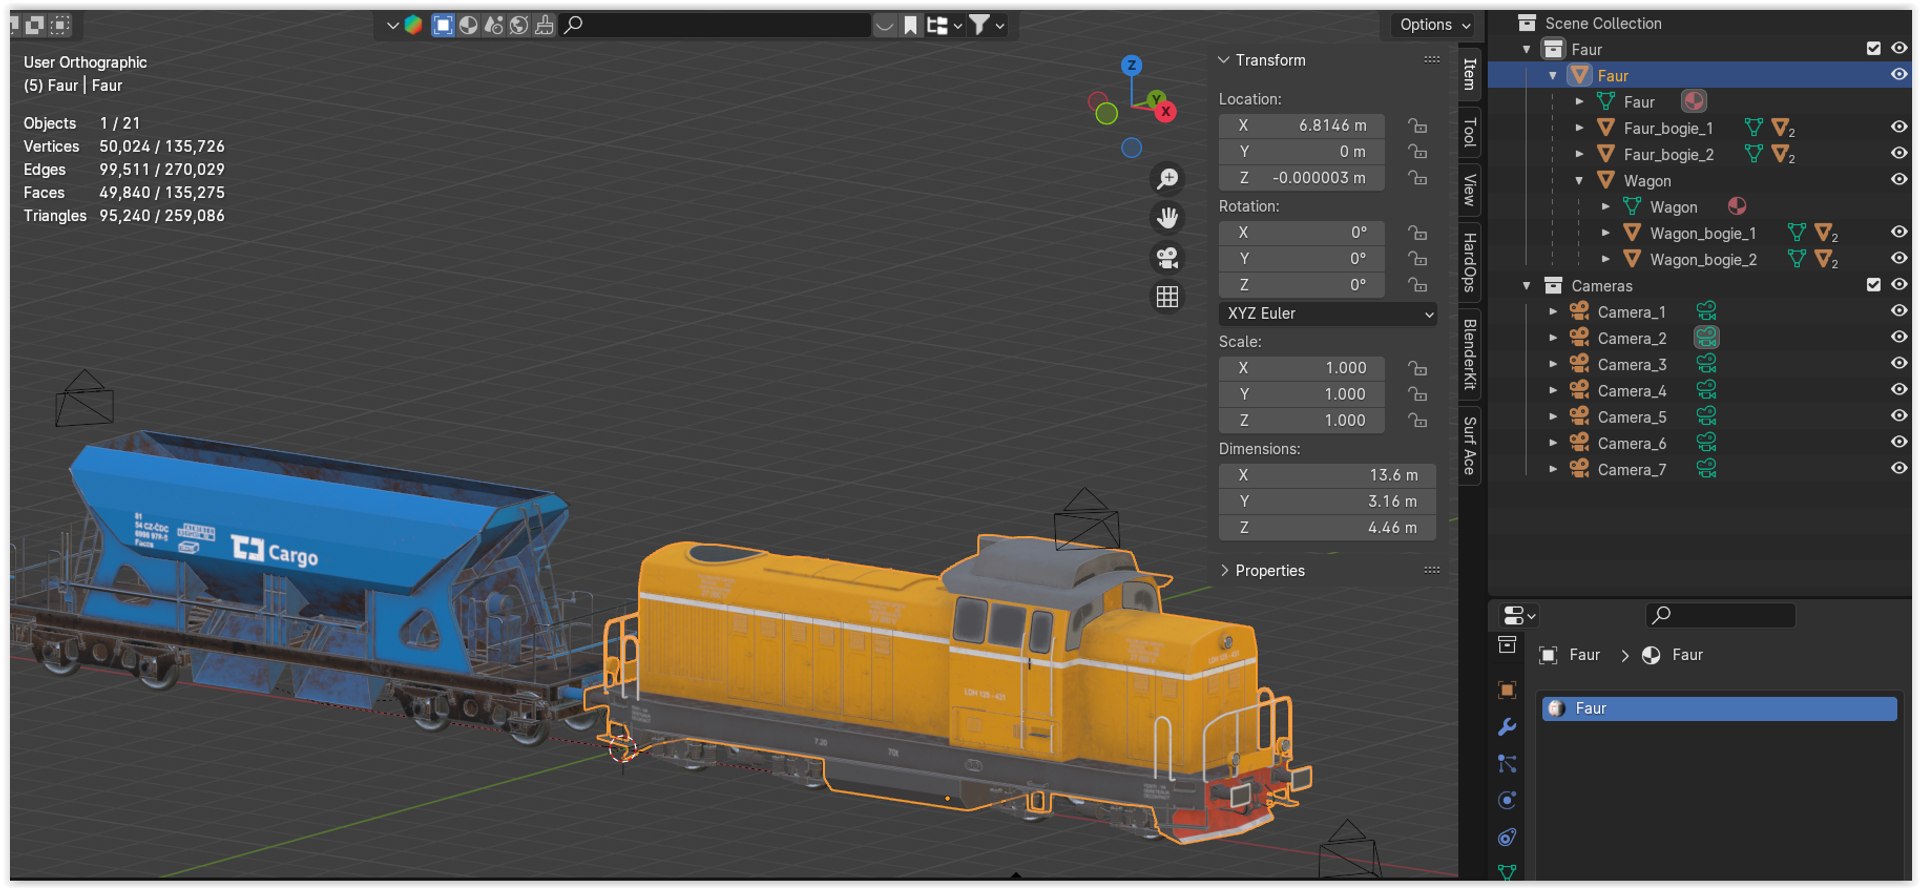Collapse the Cameras collection
Viewport: 1920px width, 889px height.
click(1526, 286)
